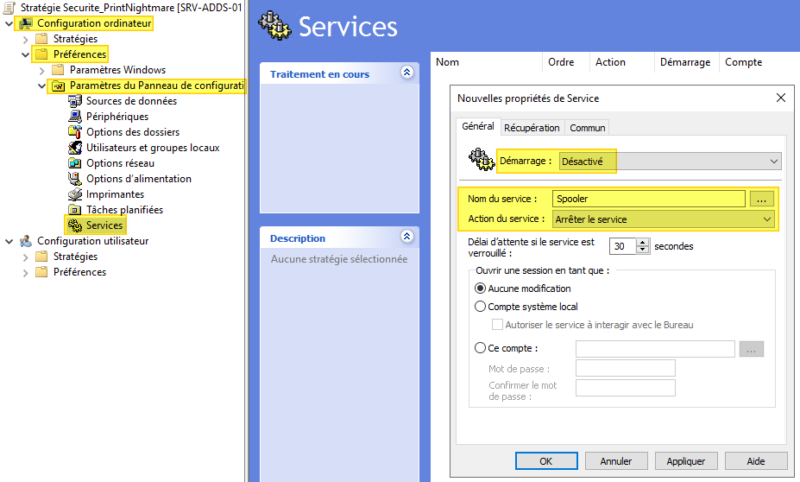Expand Préférences under Configuration utilisateur
This screenshot has width=800, height=482.
tap(26, 272)
